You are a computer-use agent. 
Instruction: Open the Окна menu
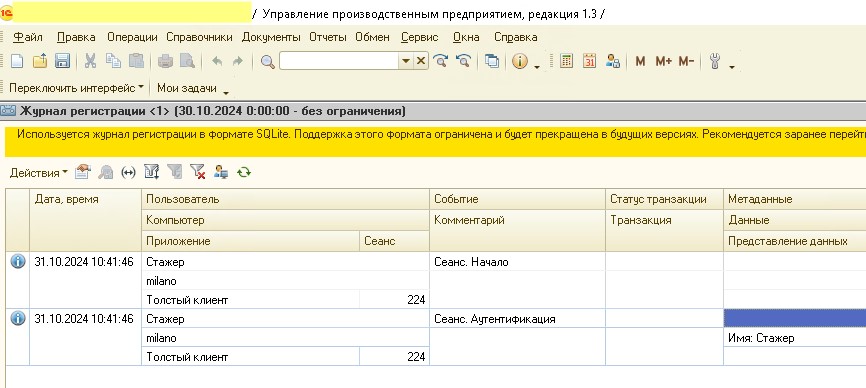coord(466,37)
